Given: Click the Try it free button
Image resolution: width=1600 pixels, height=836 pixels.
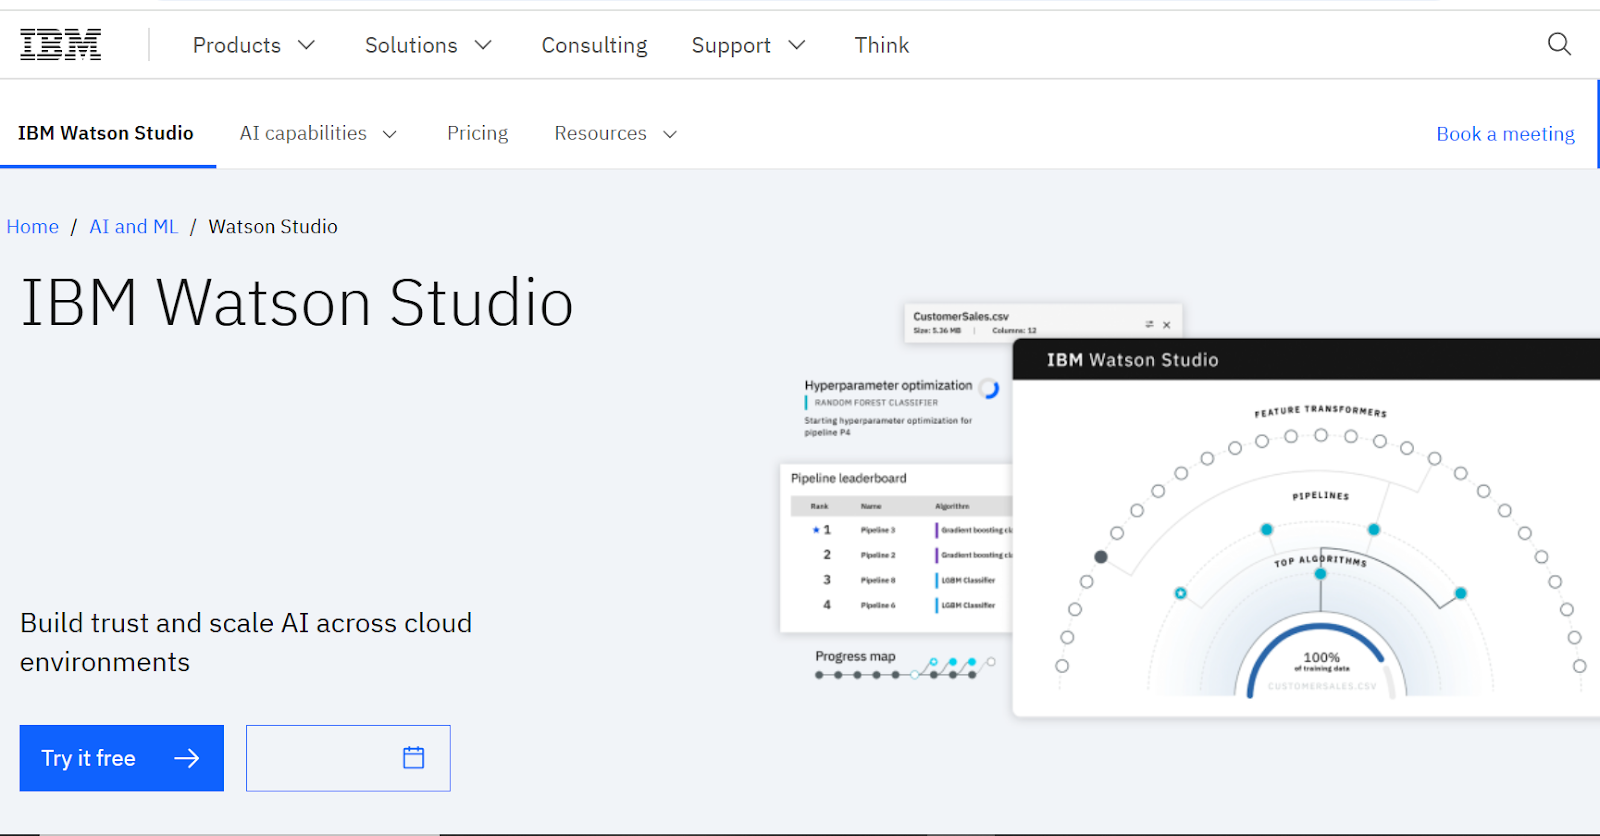Looking at the screenshot, I should pyautogui.click(x=122, y=758).
